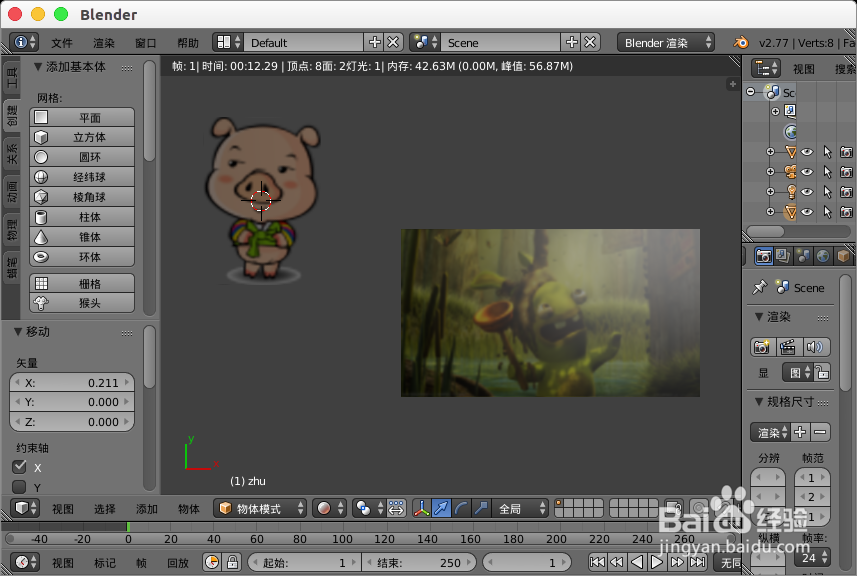Open the 3D view 添加 menu

146,509
